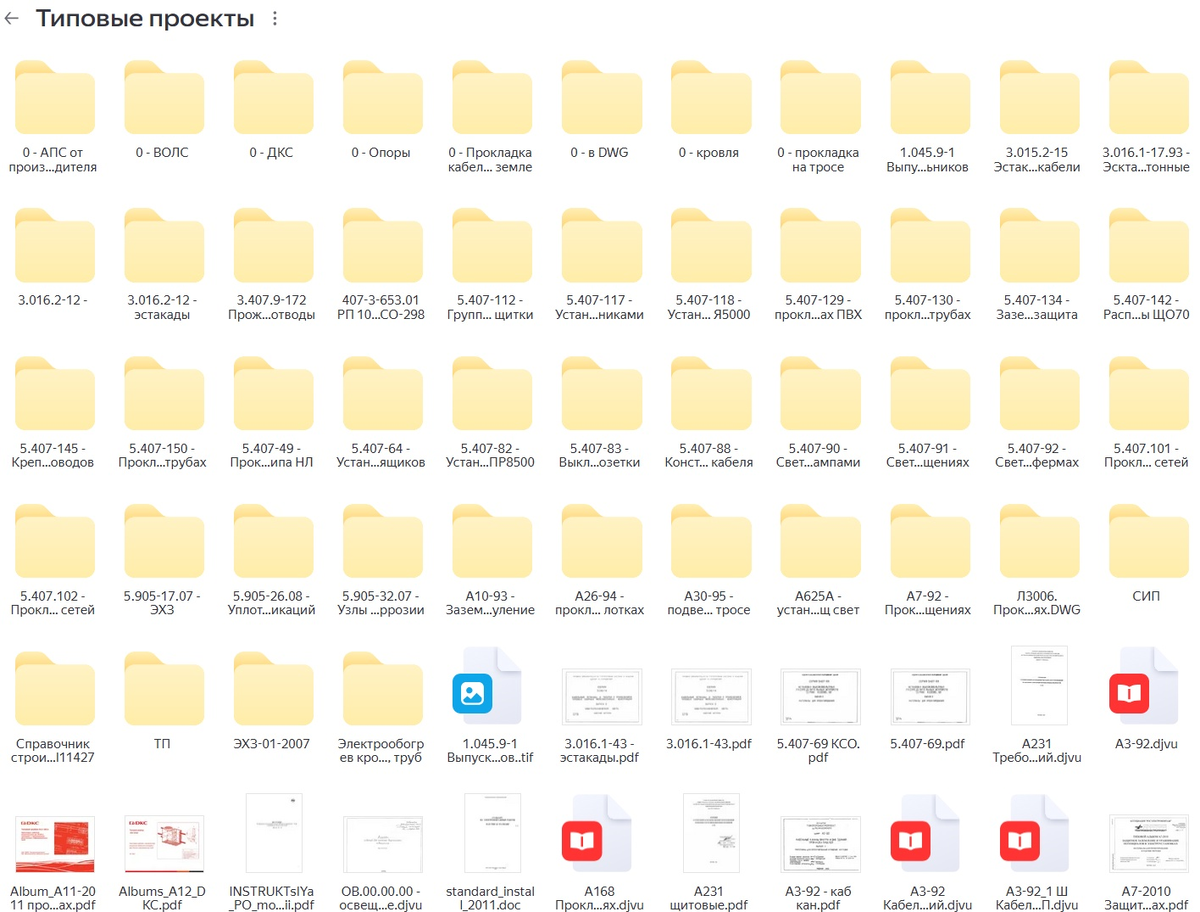Select folder А10-93 - Зазем...уление

[492, 542]
